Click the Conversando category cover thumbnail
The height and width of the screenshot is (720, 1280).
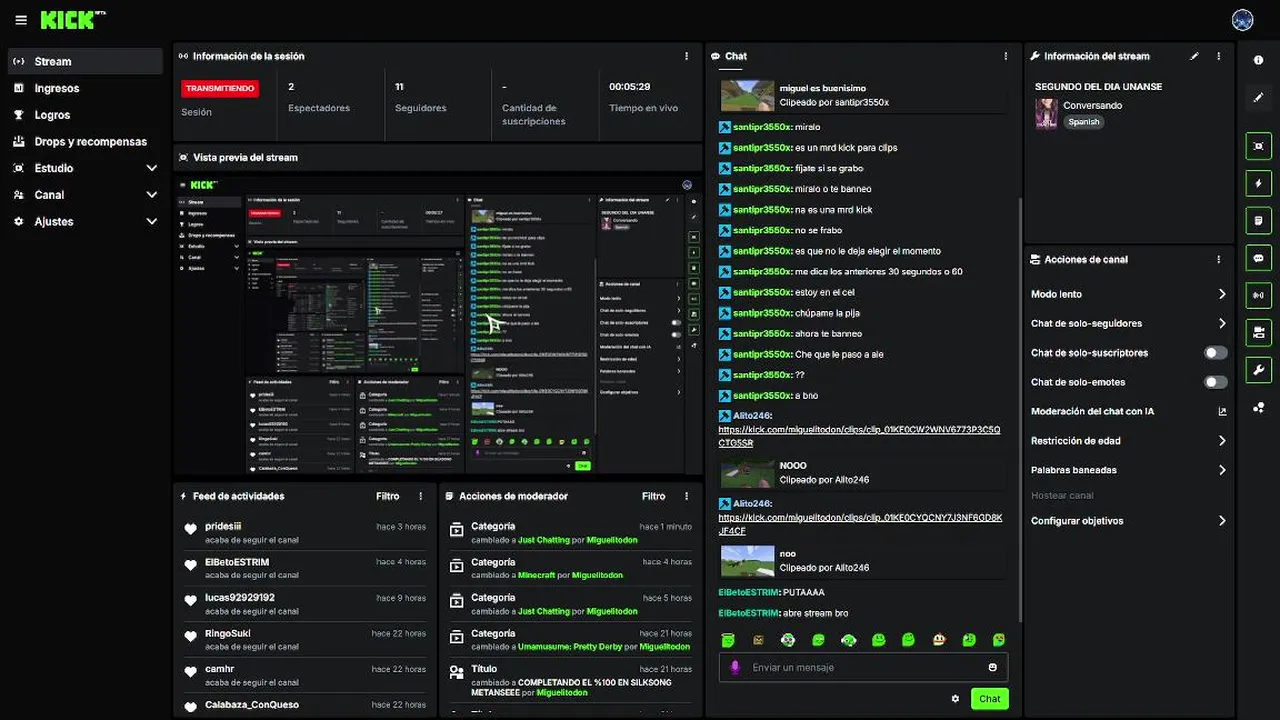pos(1046,113)
